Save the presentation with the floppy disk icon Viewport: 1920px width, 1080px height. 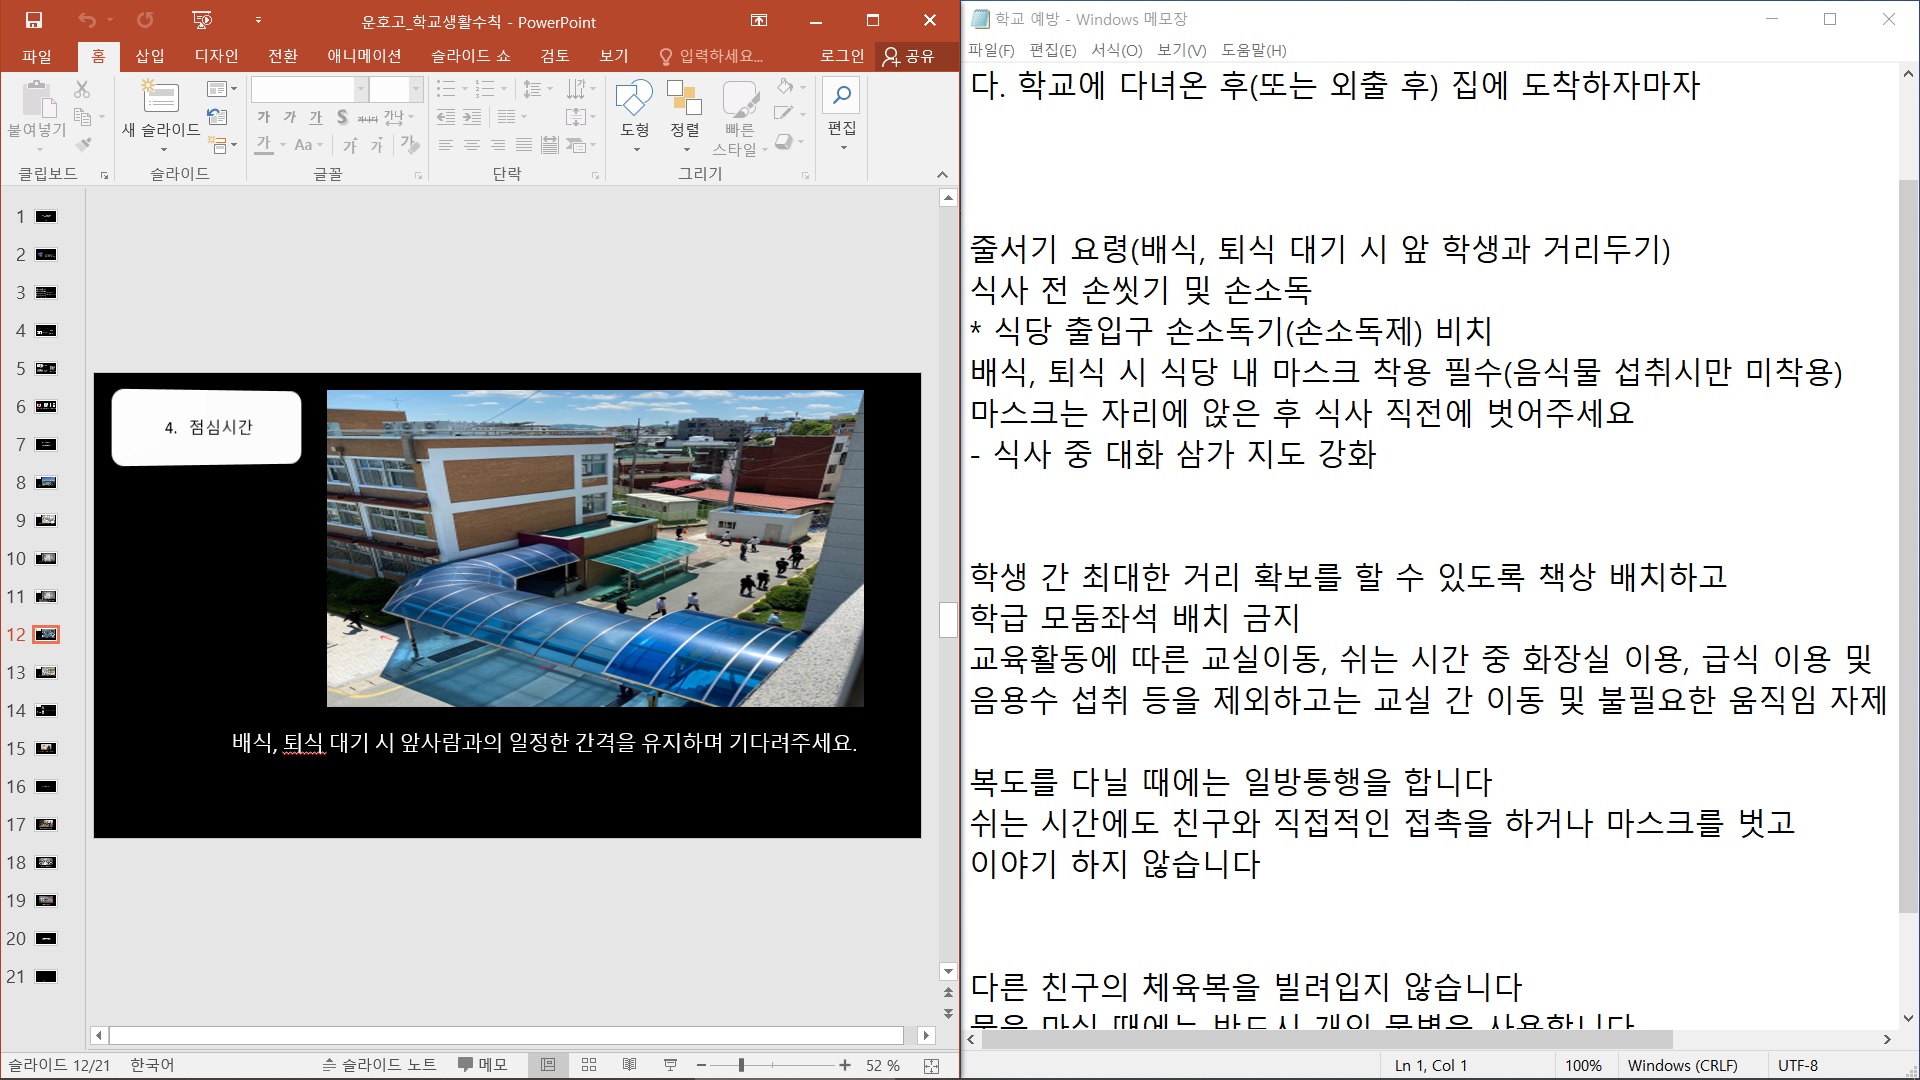(x=34, y=20)
